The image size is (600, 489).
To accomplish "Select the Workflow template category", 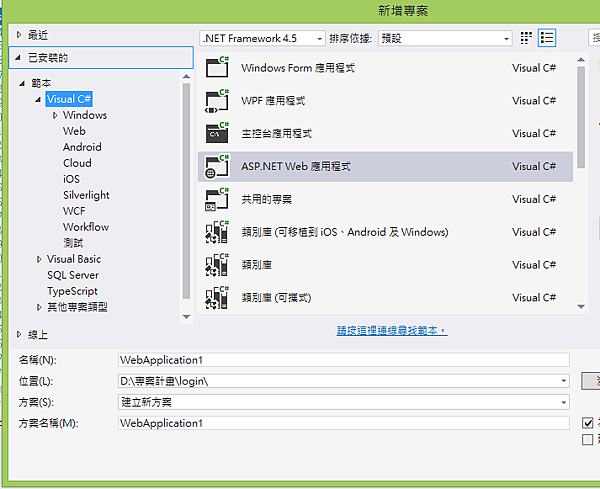I will click(86, 227).
